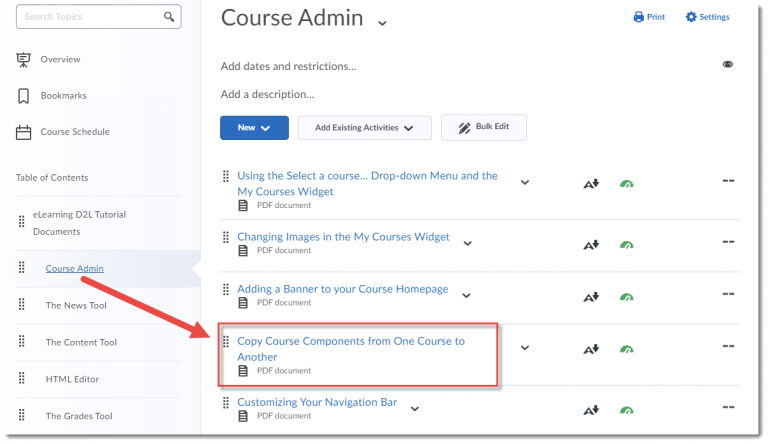Click Add dates and restrictions field

[x=288, y=67]
